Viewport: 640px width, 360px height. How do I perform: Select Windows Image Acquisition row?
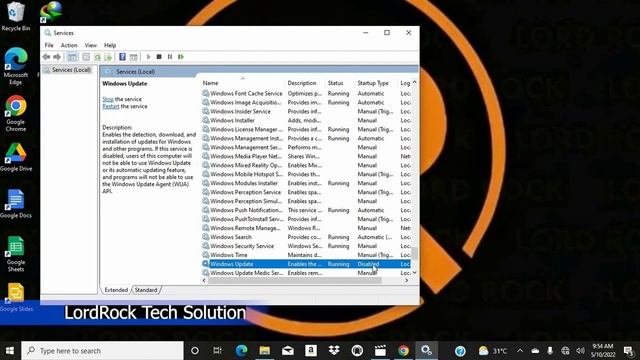coord(306,102)
